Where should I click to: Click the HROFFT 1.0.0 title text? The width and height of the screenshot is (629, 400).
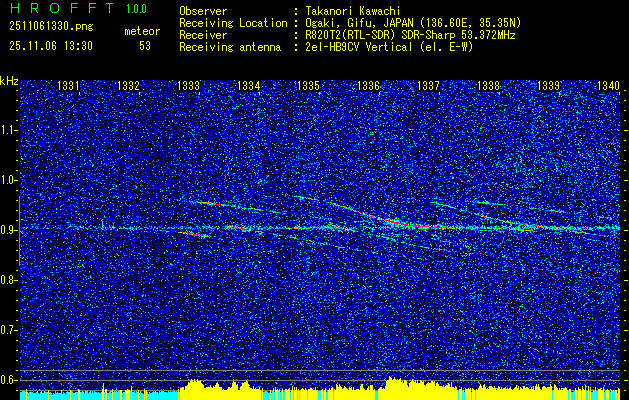(x=79, y=8)
